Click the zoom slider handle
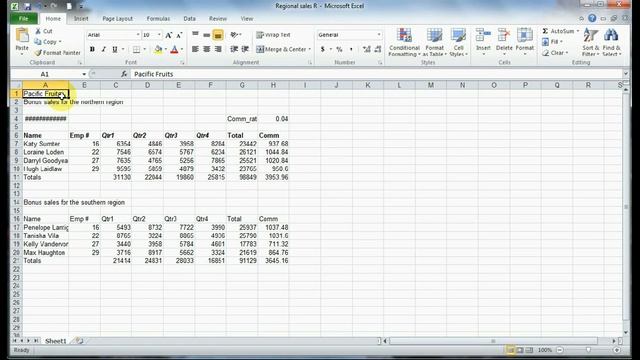Viewport: 640px width, 360px height. (588, 350)
